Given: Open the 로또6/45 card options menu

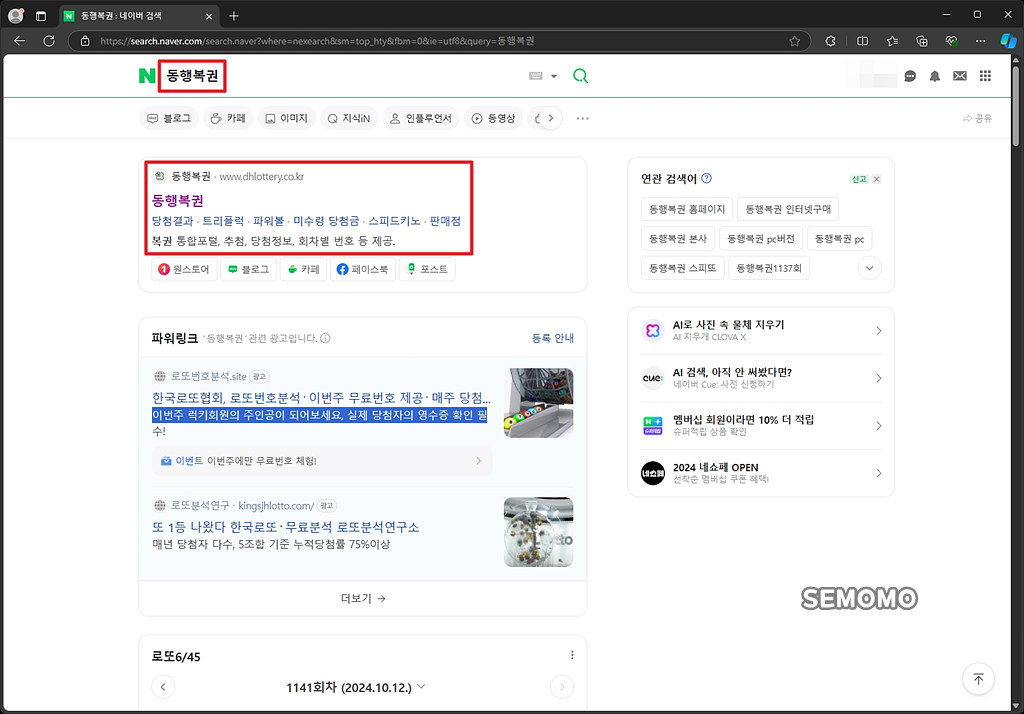Looking at the screenshot, I should pos(572,655).
